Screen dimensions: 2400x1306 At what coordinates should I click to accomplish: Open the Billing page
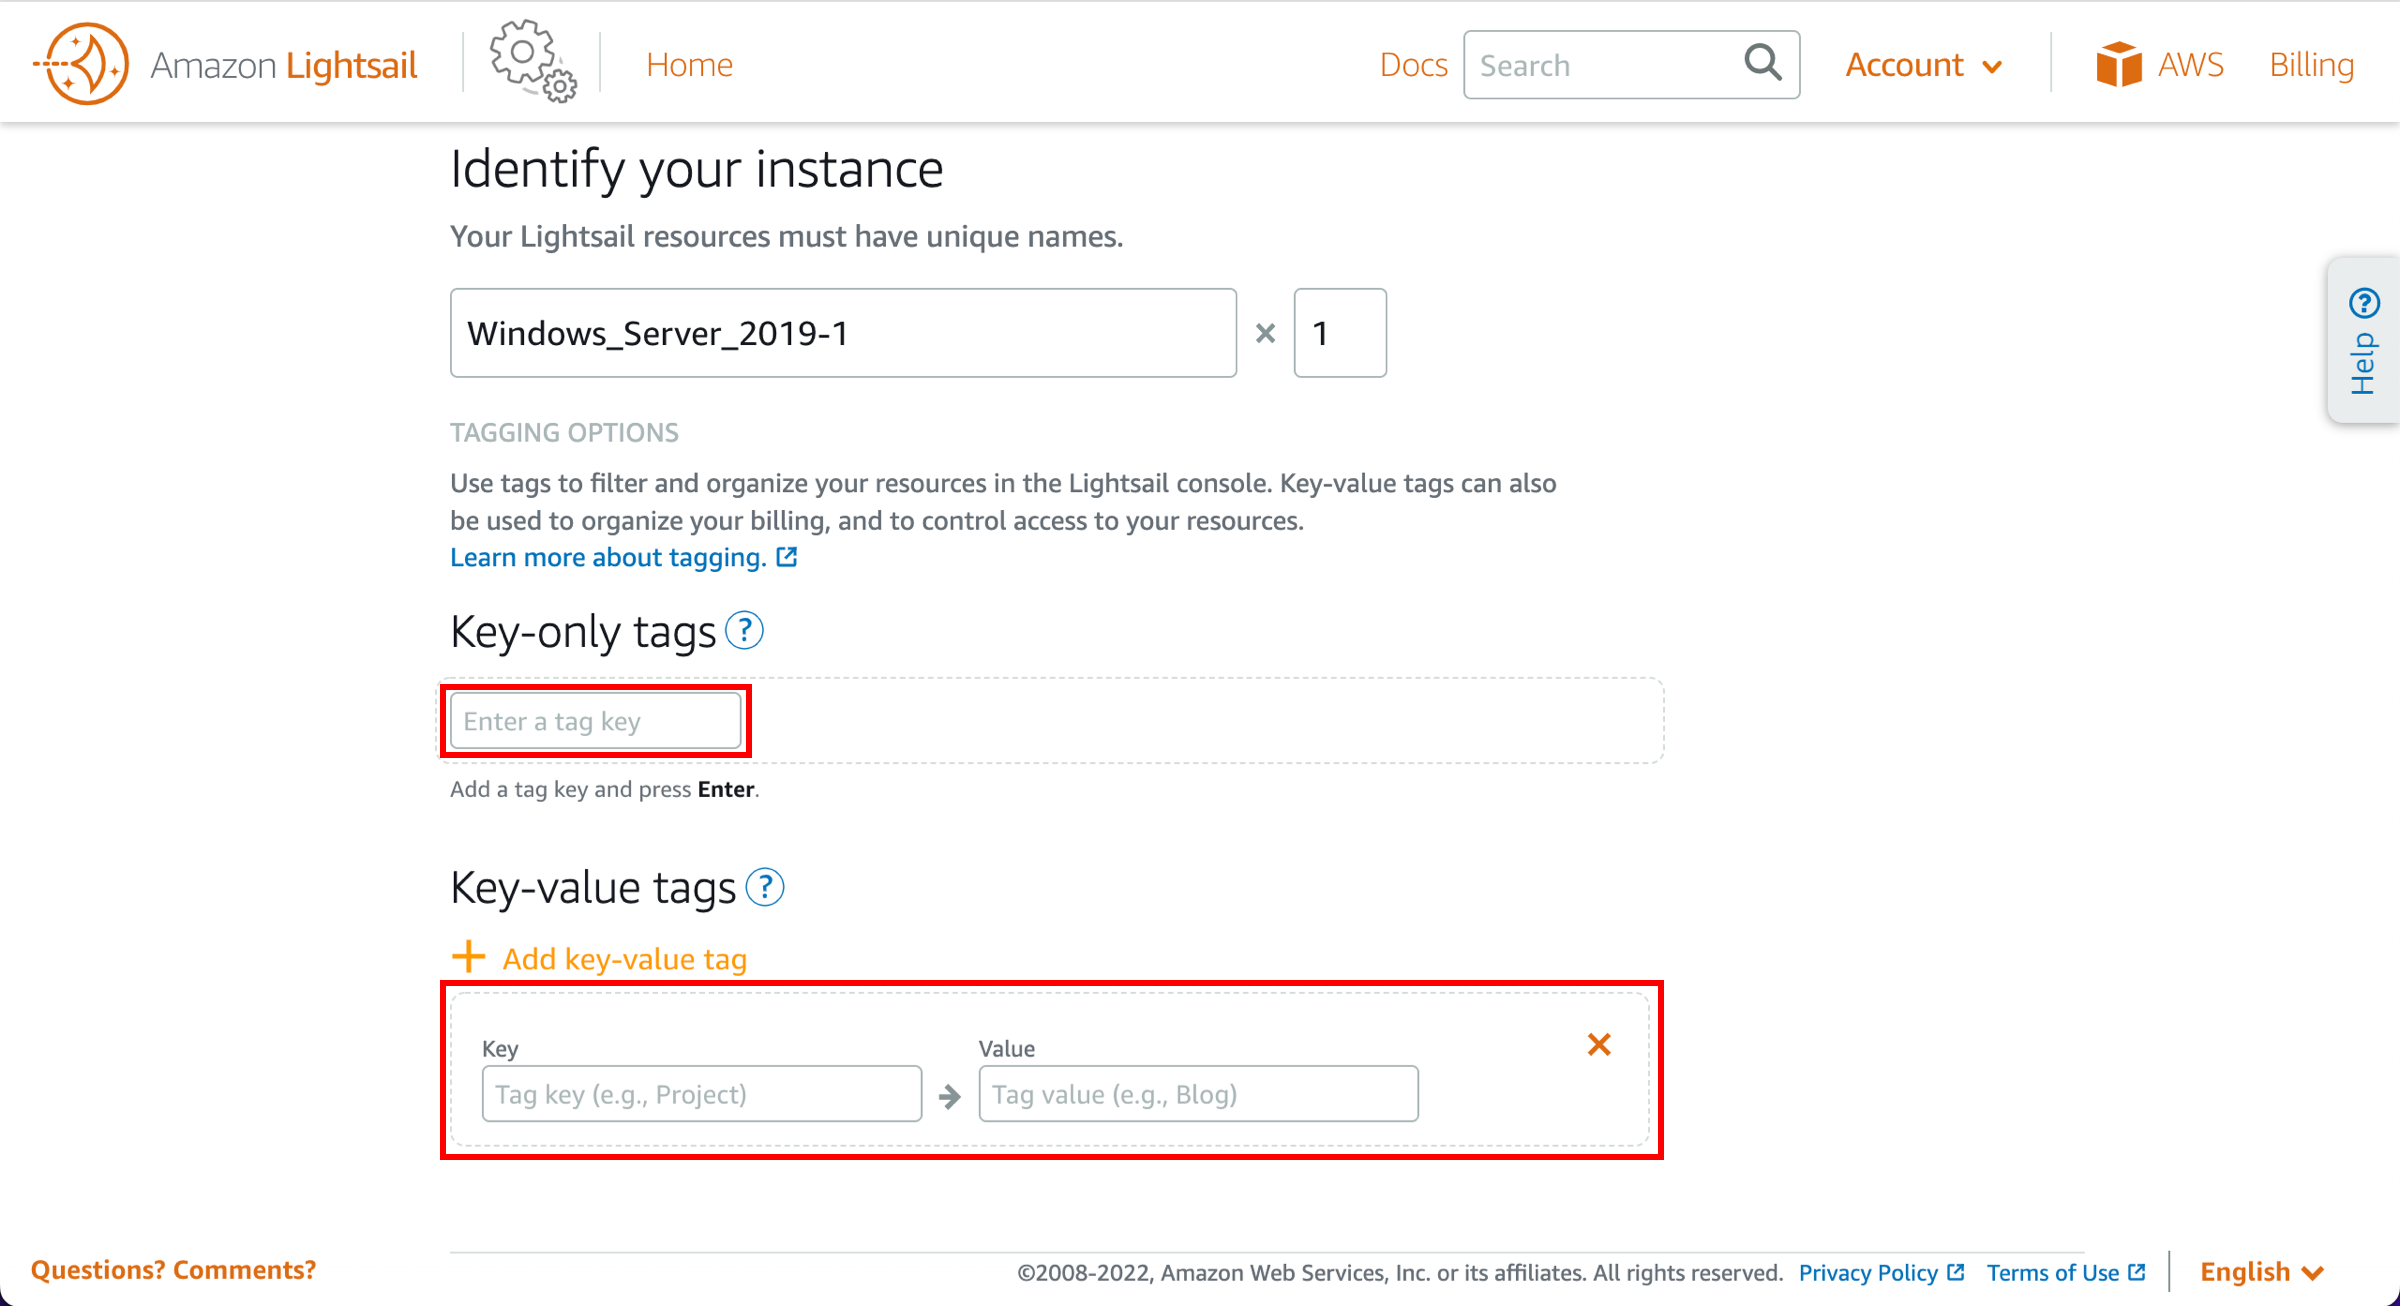pos(2311,64)
